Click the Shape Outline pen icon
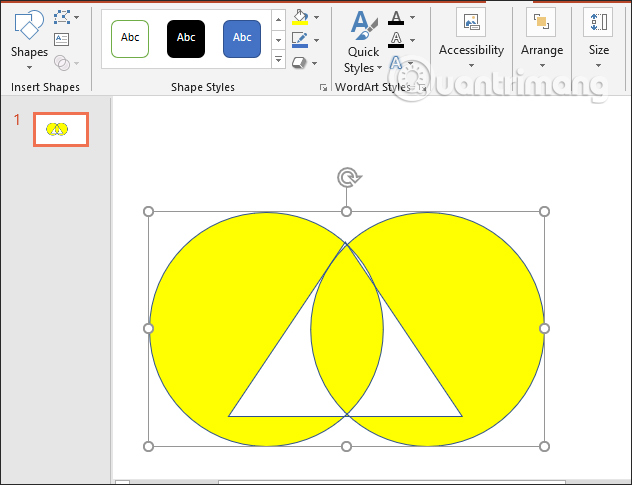The width and height of the screenshot is (632, 485). coord(299,40)
